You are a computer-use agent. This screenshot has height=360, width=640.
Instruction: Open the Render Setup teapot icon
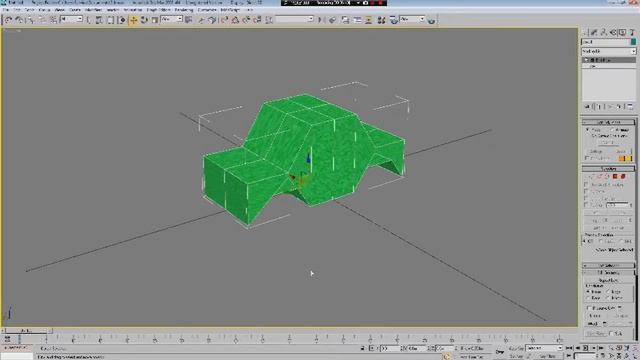point(393,20)
